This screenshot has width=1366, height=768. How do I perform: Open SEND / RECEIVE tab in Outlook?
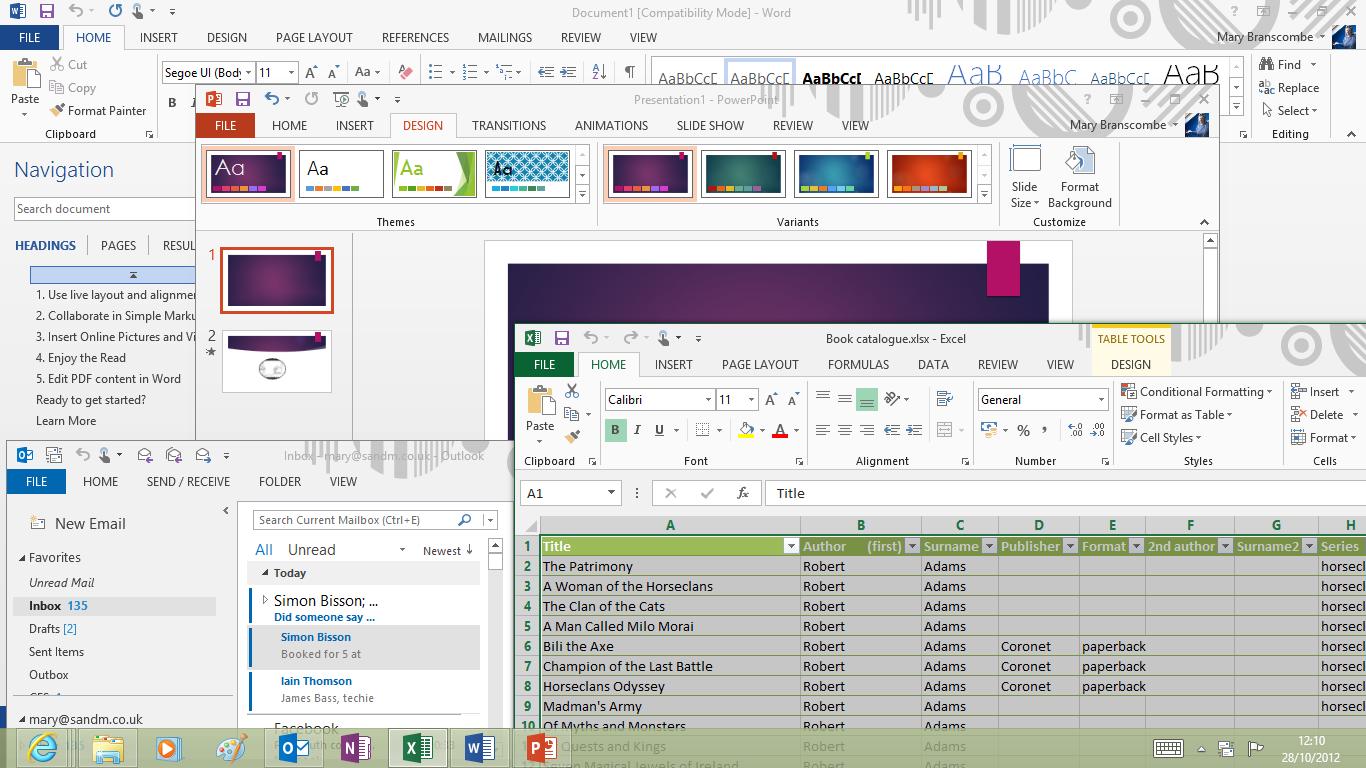188,481
